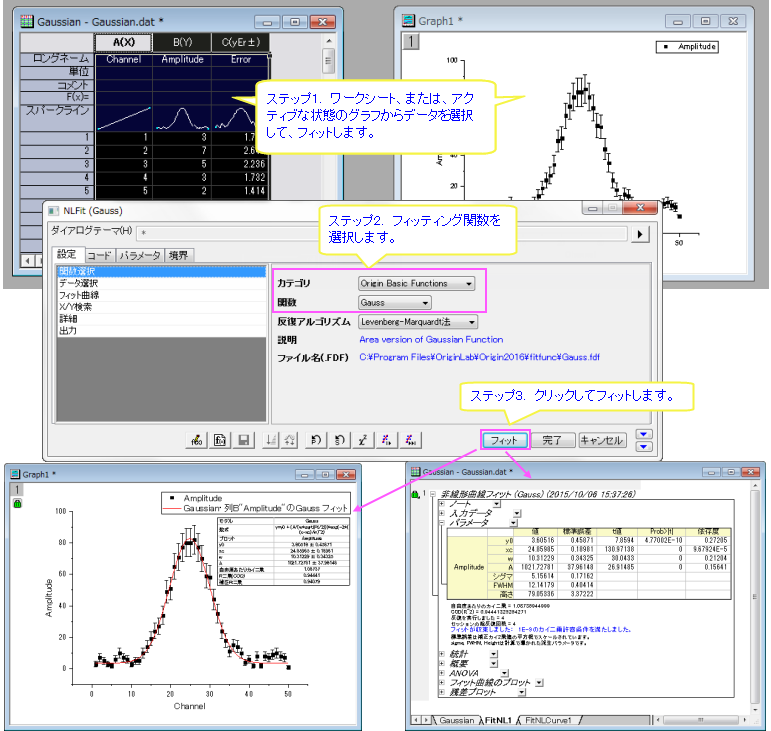Image resolution: width=771 pixels, height=731 pixels.
Task: Expand the ノート node plus box
Action: 442,504
